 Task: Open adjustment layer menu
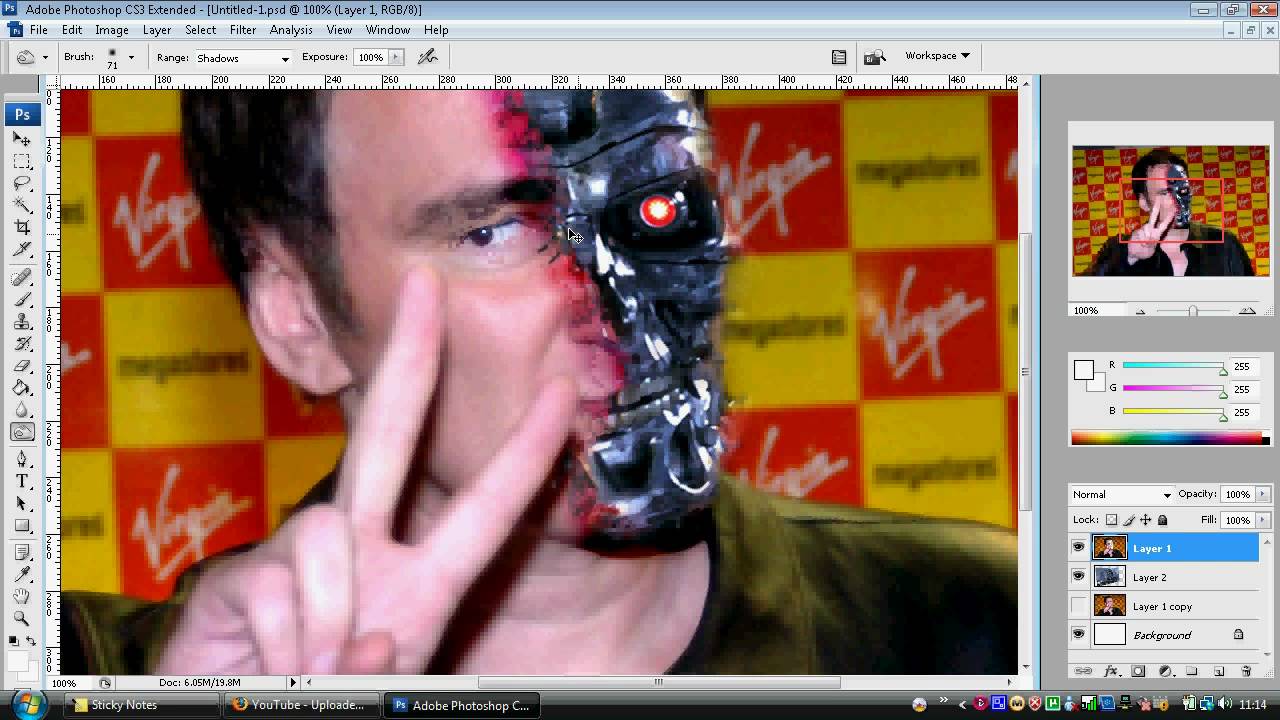[x=1165, y=671]
